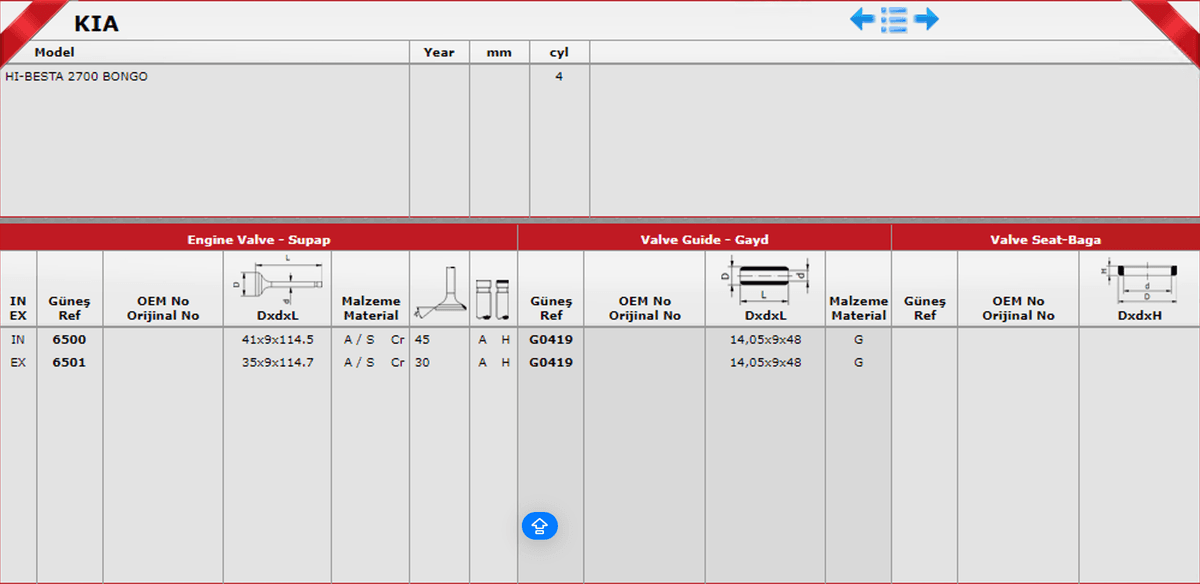The width and height of the screenshot is (1200, 584).
Task: Click the Model column header
Action: (x=55, y=52)
